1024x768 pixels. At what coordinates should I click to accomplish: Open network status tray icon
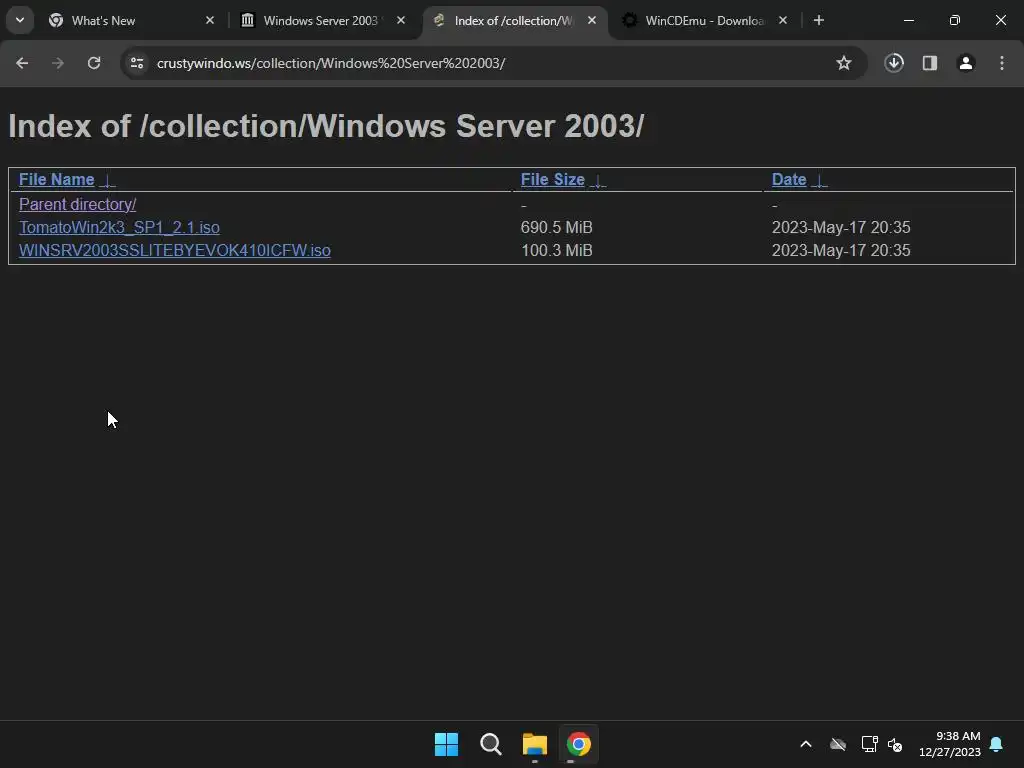[x=869, y=744]
